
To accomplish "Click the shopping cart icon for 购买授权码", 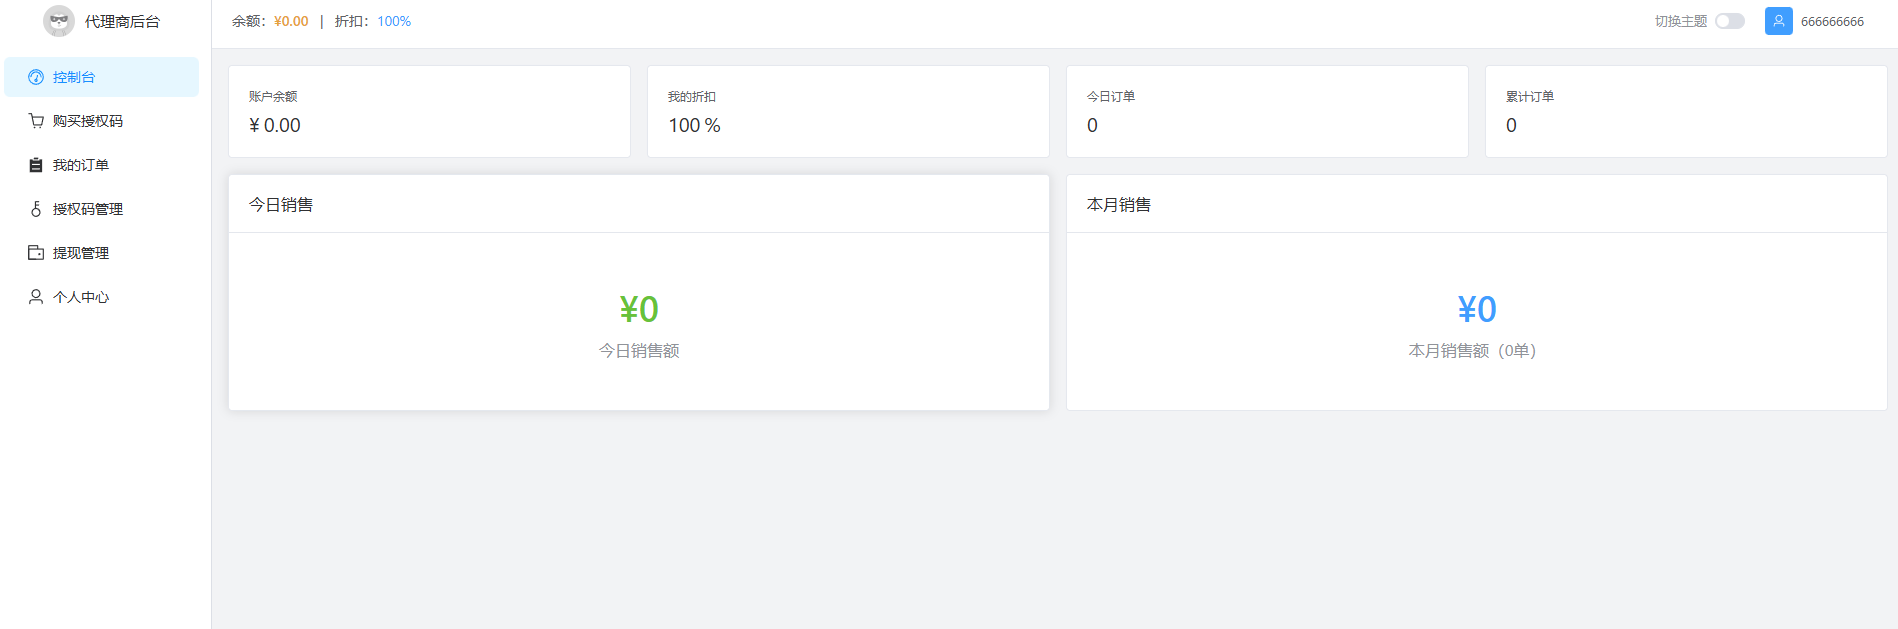I will click(x=34, y=120).
